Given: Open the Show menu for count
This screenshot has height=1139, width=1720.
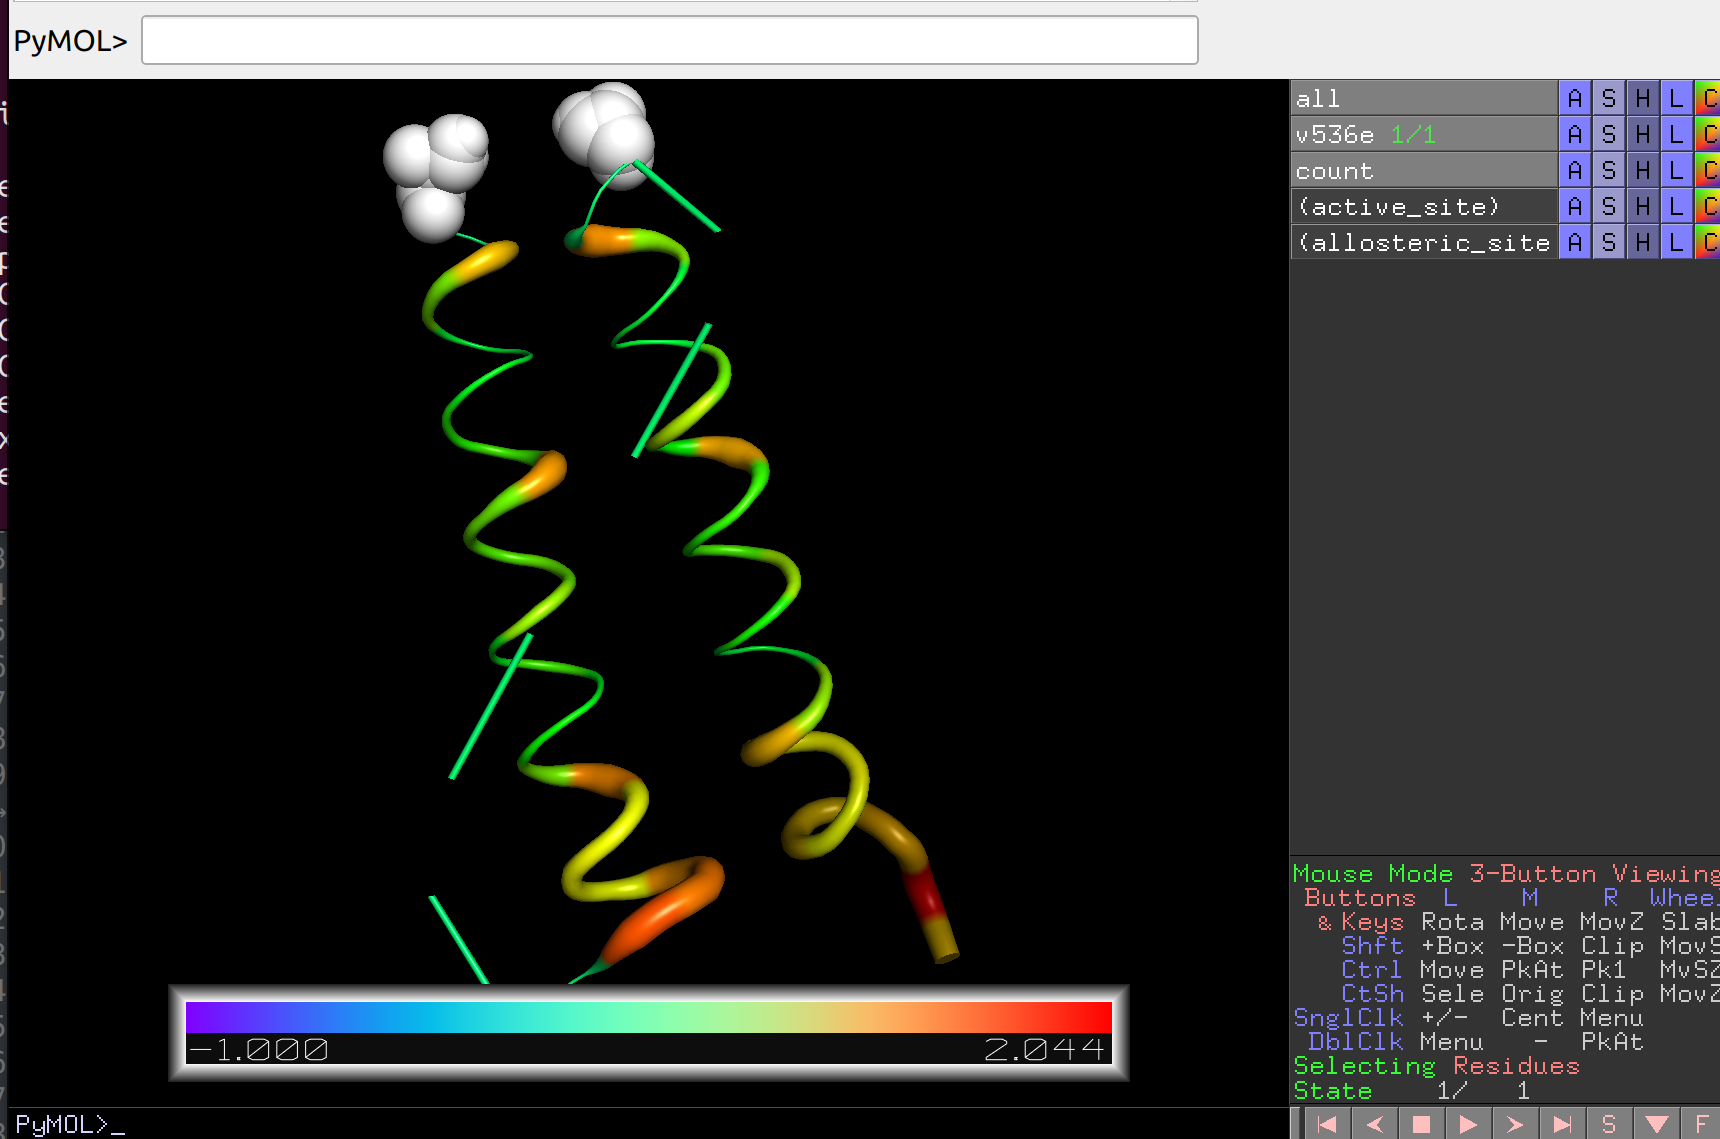Looking at the screenshot, I should [1608, 170].
